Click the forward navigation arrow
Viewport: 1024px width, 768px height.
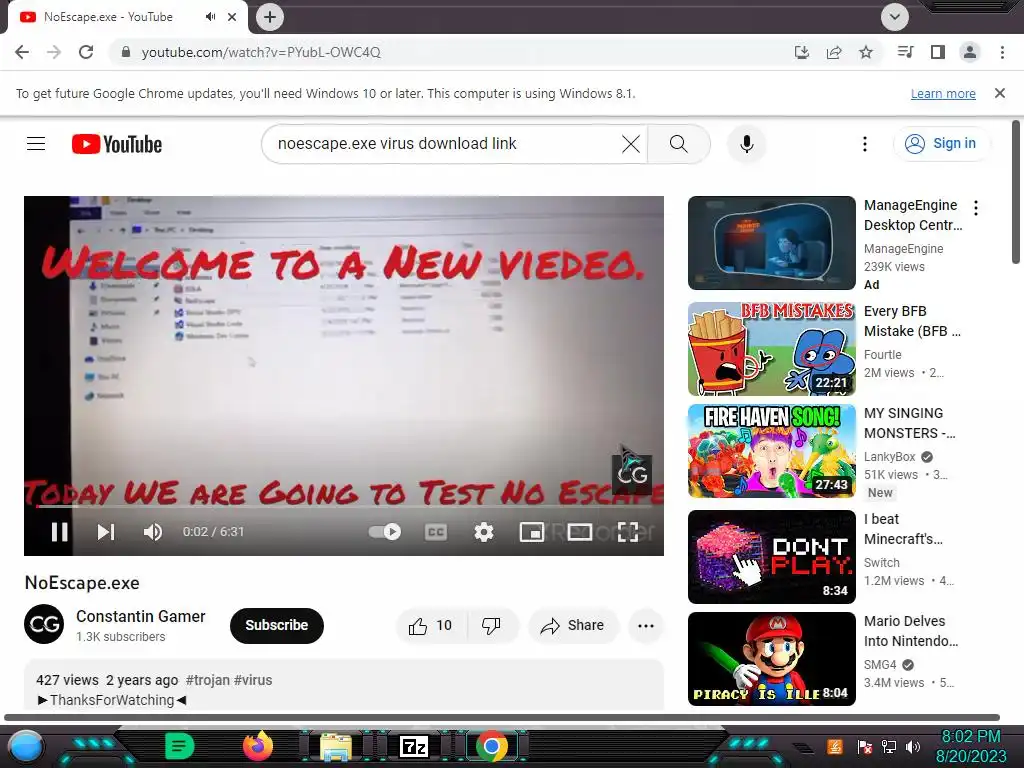pyautogui.click(x=54, y=52)
